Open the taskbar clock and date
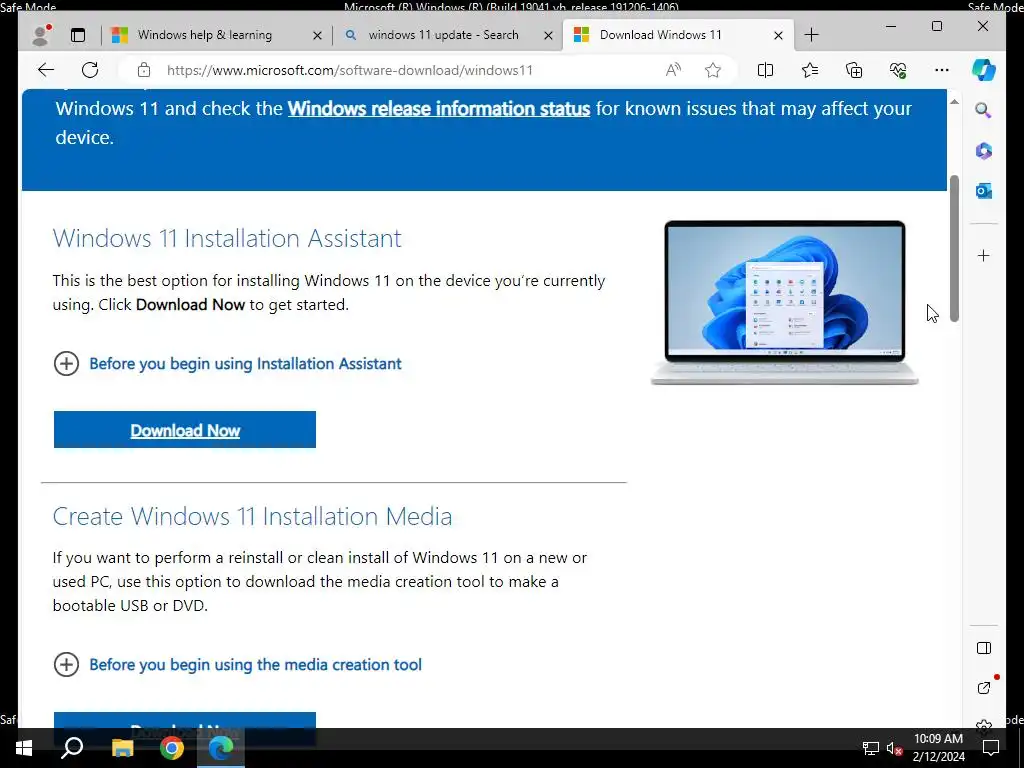1024x768 pixels. 938,748
